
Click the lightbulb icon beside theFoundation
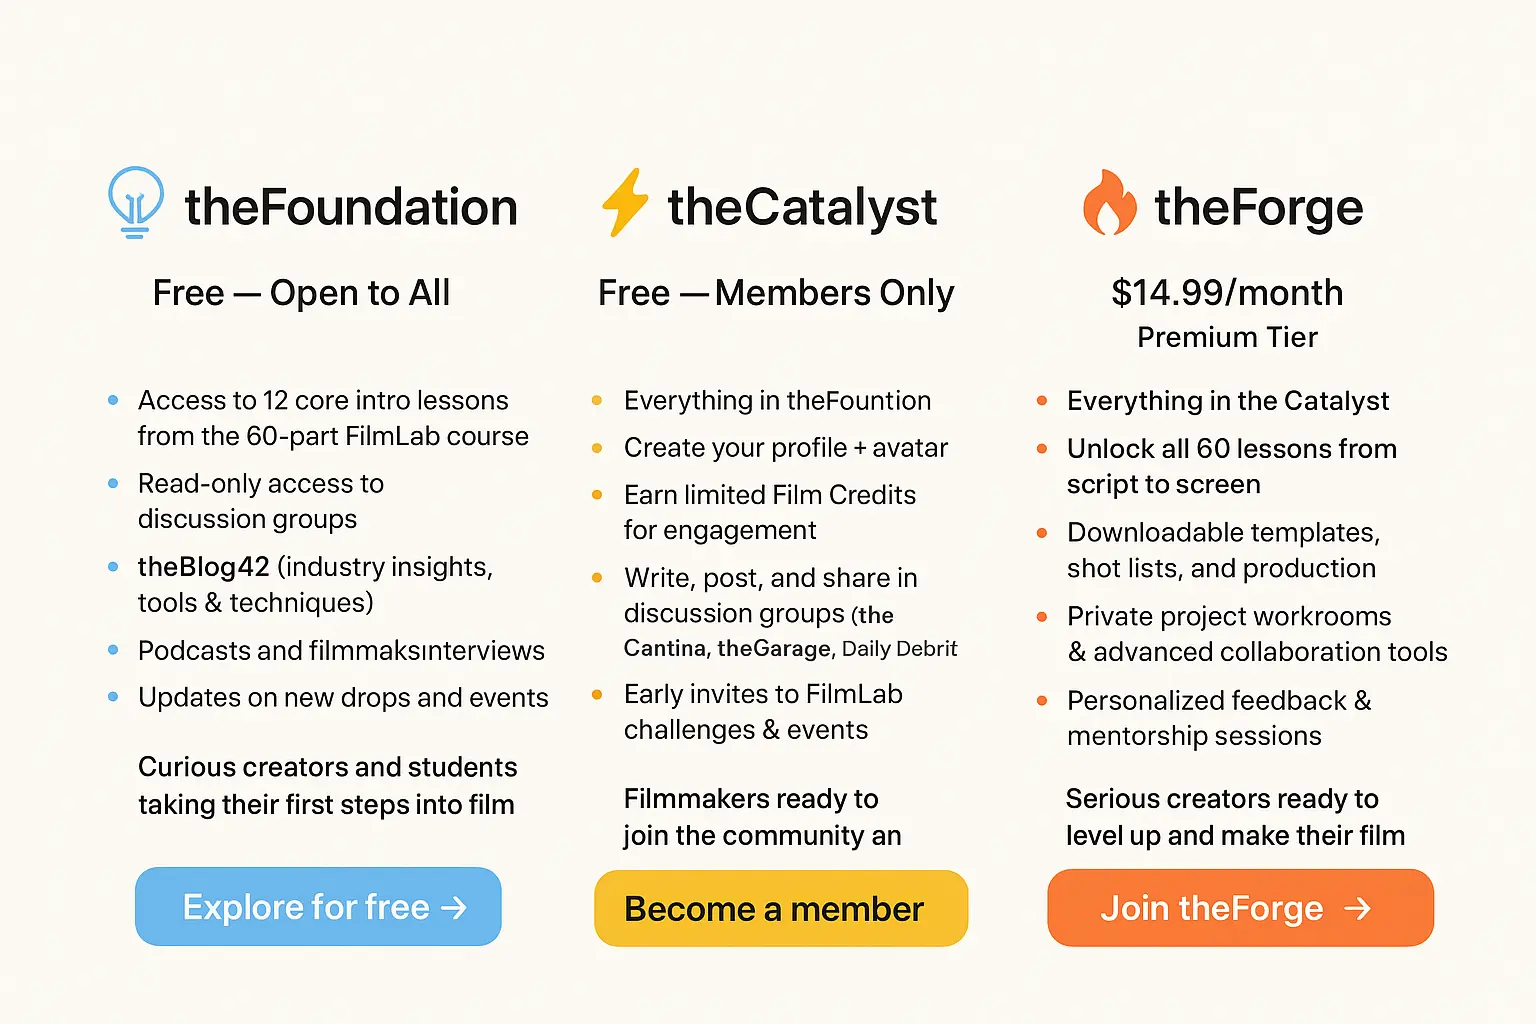[135, 201]
